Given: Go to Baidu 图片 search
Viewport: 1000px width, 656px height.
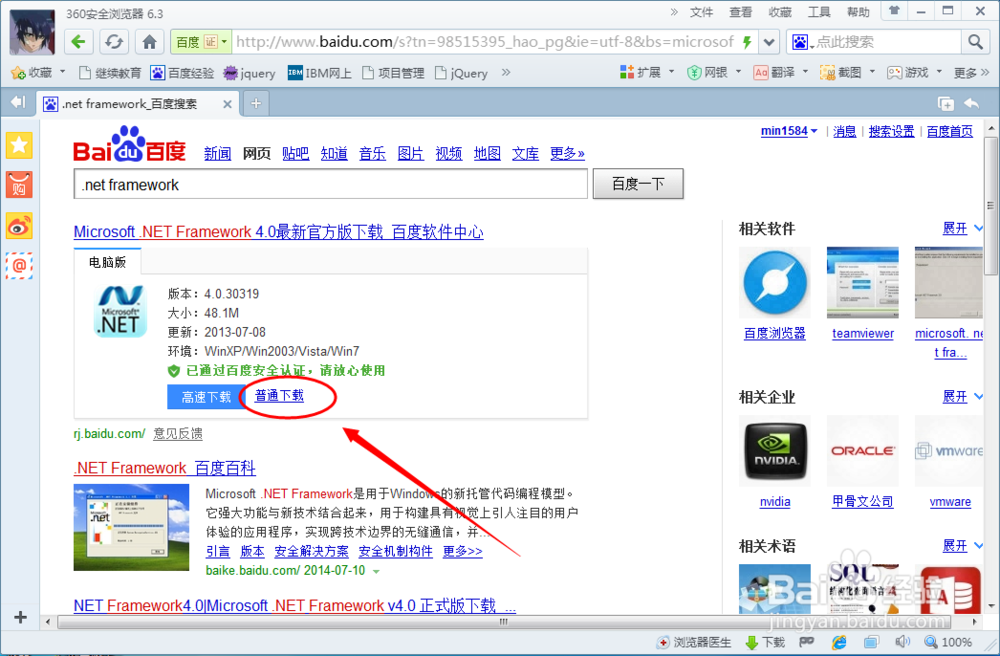Looking at the screenshot, I should [411, 153].
